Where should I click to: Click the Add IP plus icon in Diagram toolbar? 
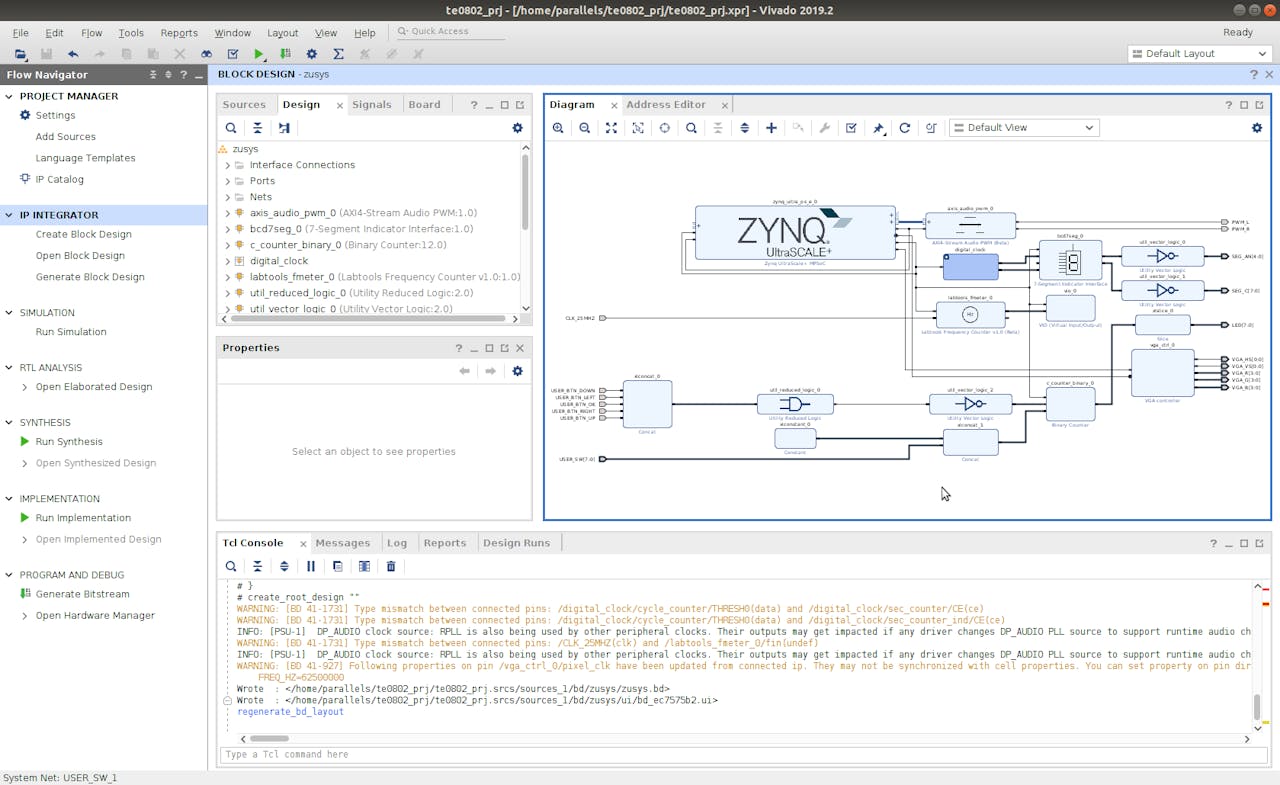771,128
